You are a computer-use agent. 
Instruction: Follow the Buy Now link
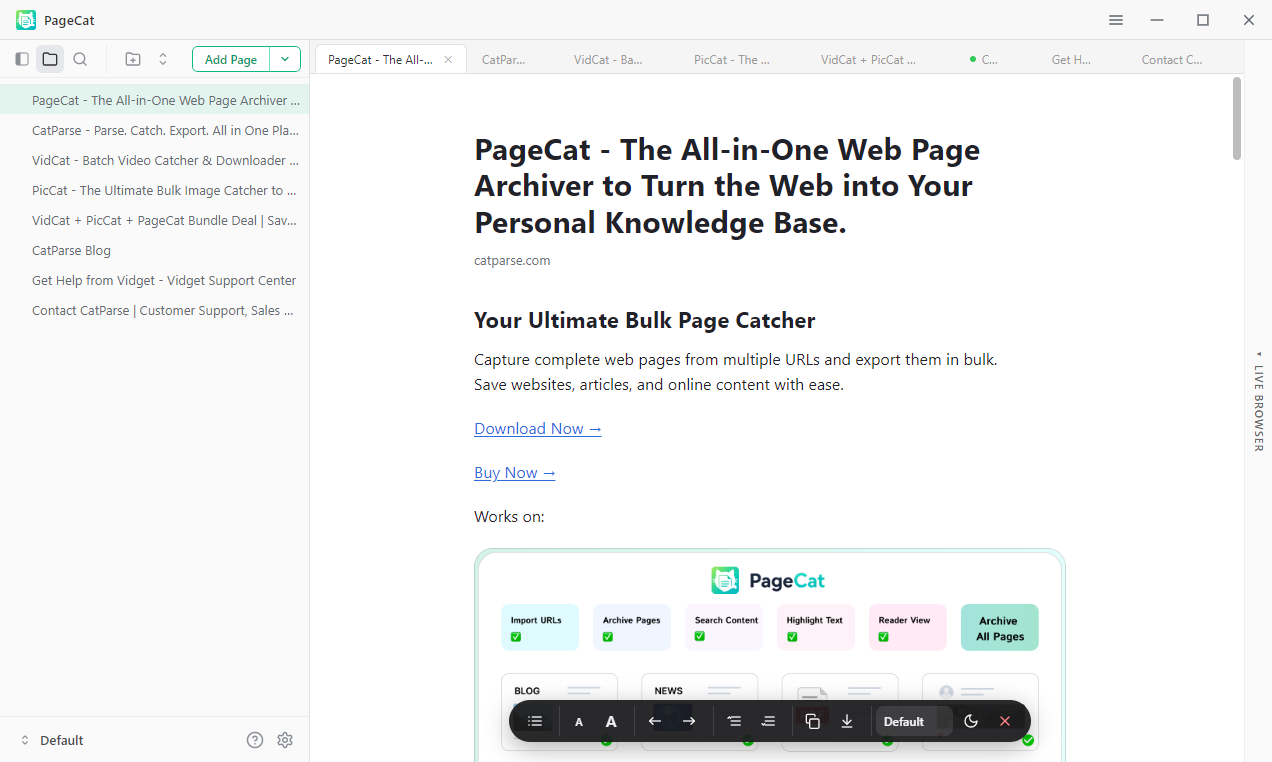(x=515, y=472)
